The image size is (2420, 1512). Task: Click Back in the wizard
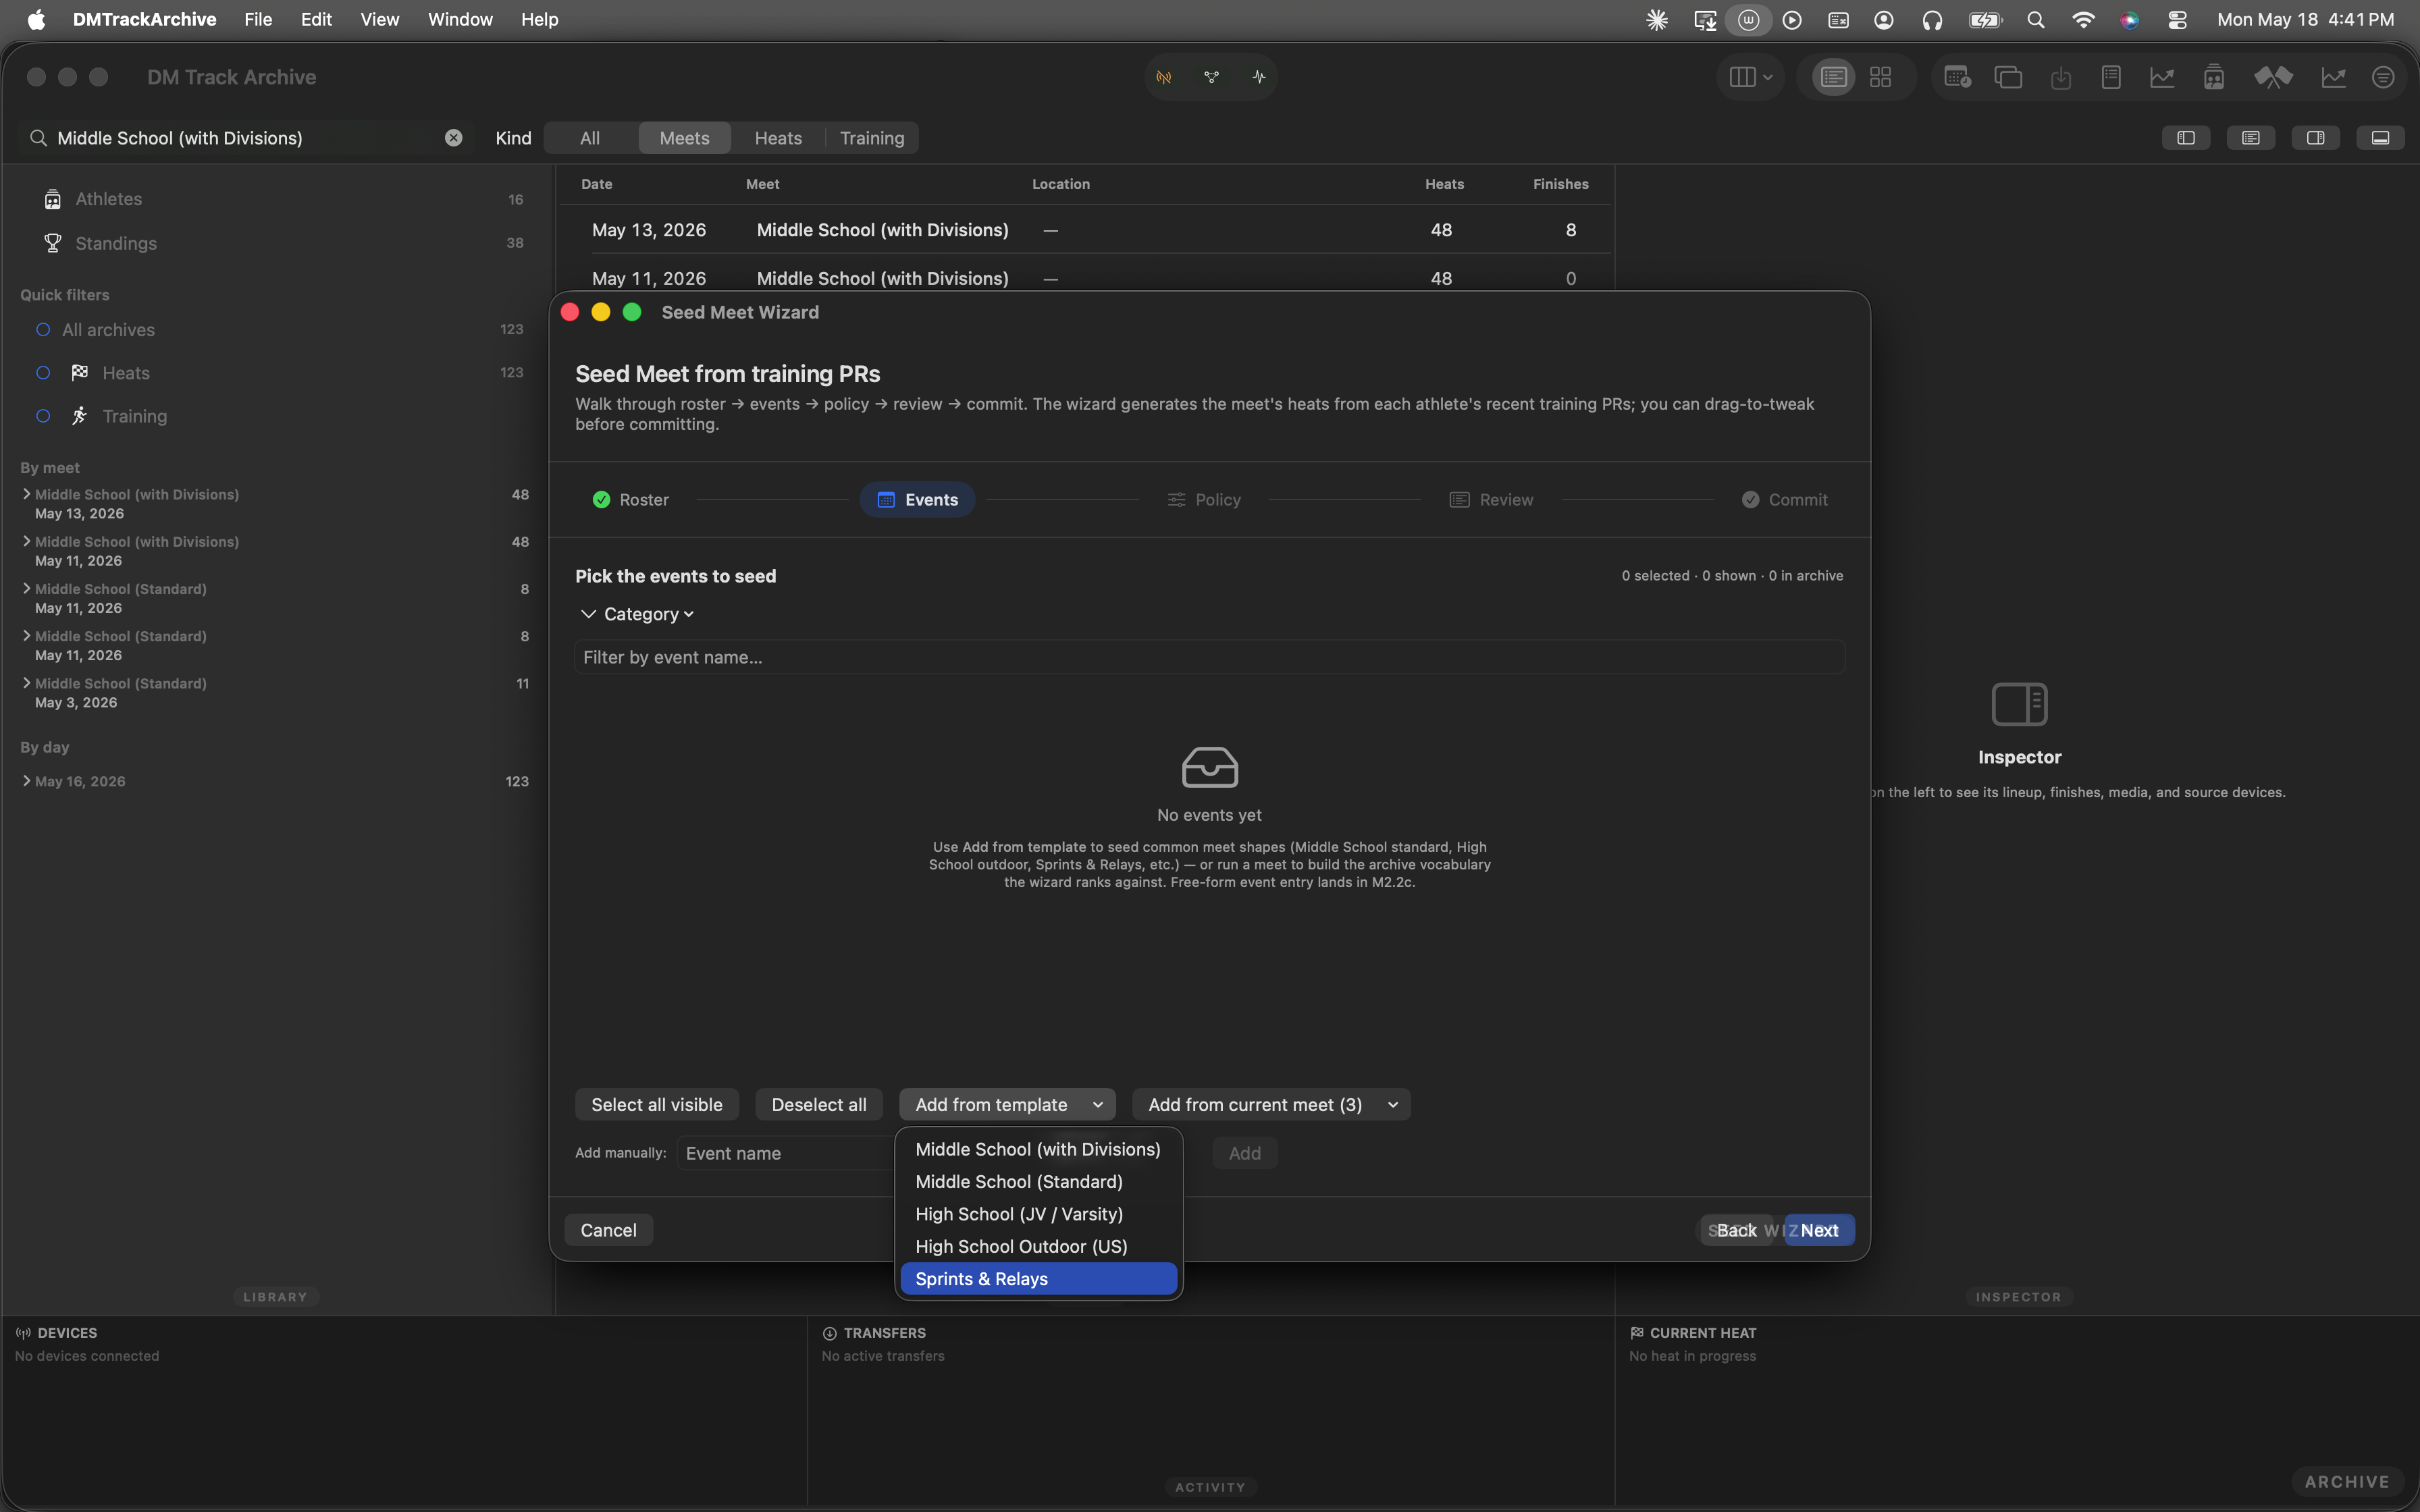pos(1736,1230)
